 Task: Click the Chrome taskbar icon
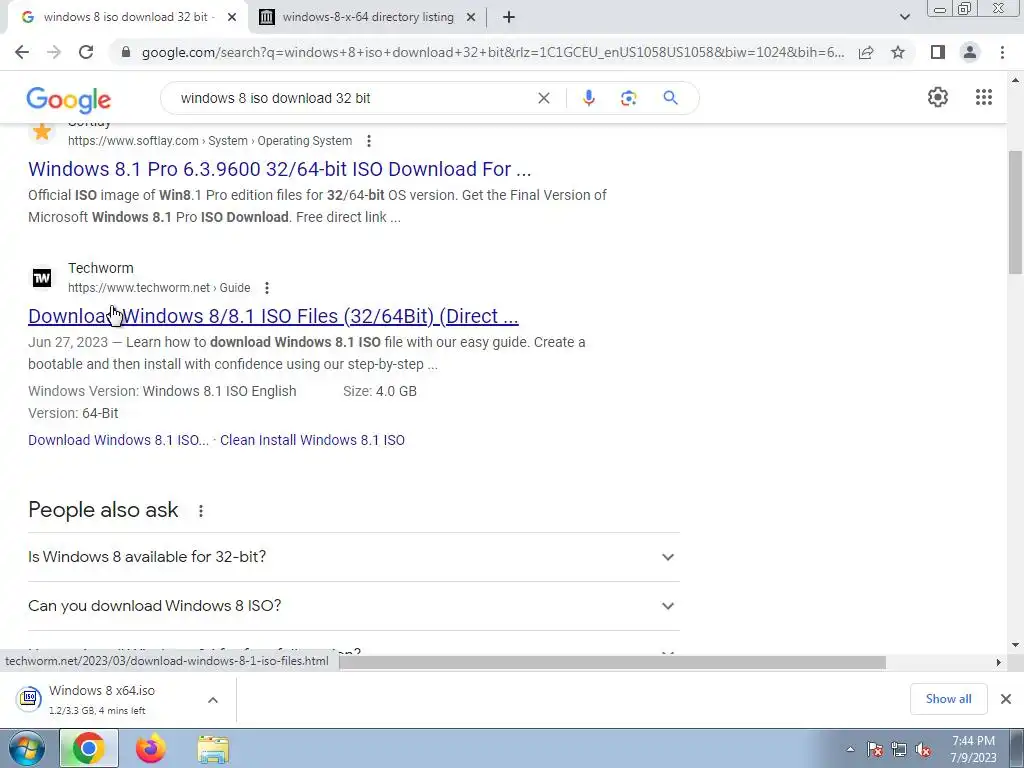(89, 748)
